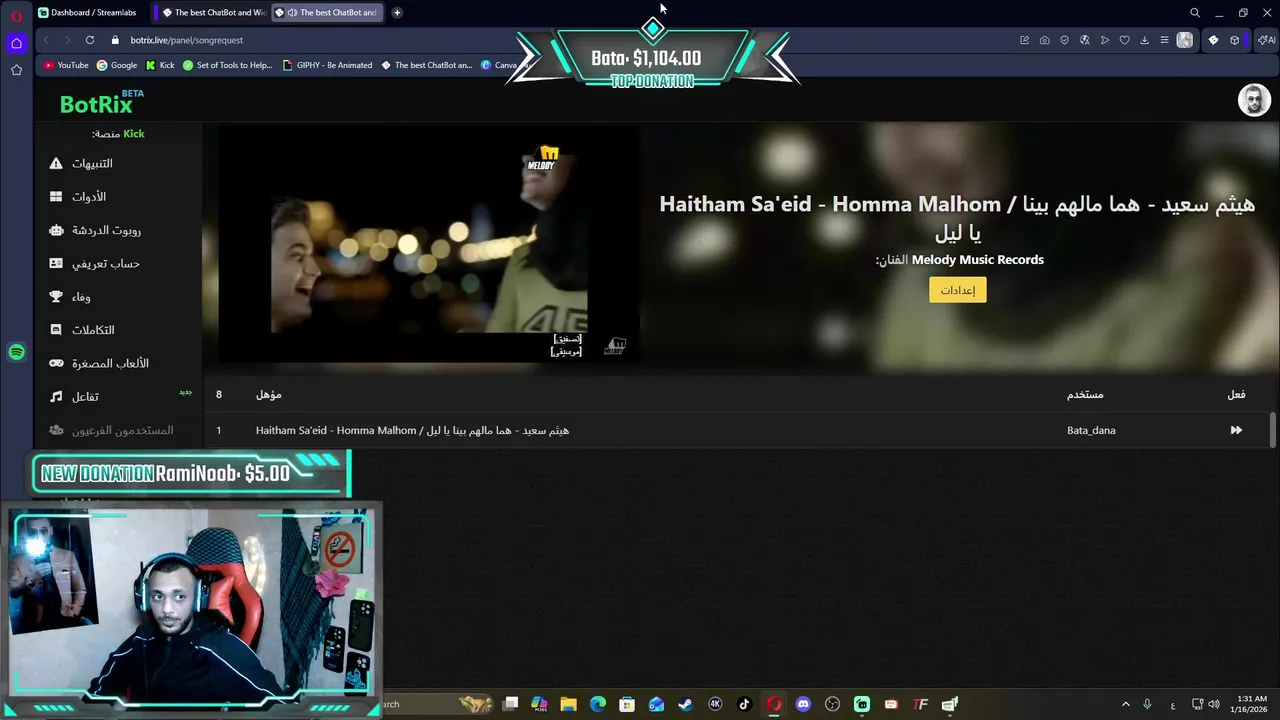Open Discord from taskbar
The height and width of the screenshot is (720, 1280).
(803, 704)
